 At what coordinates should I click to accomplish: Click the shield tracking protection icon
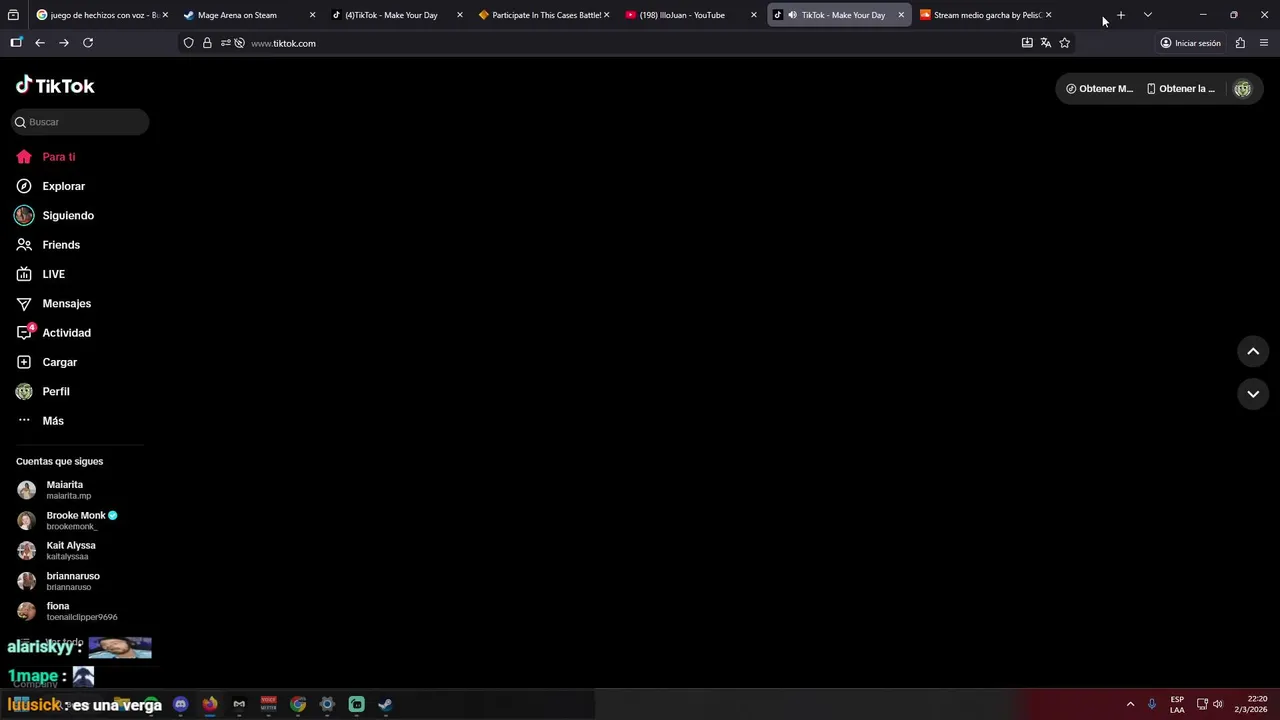pyautogui.click(x=188, y=43)
